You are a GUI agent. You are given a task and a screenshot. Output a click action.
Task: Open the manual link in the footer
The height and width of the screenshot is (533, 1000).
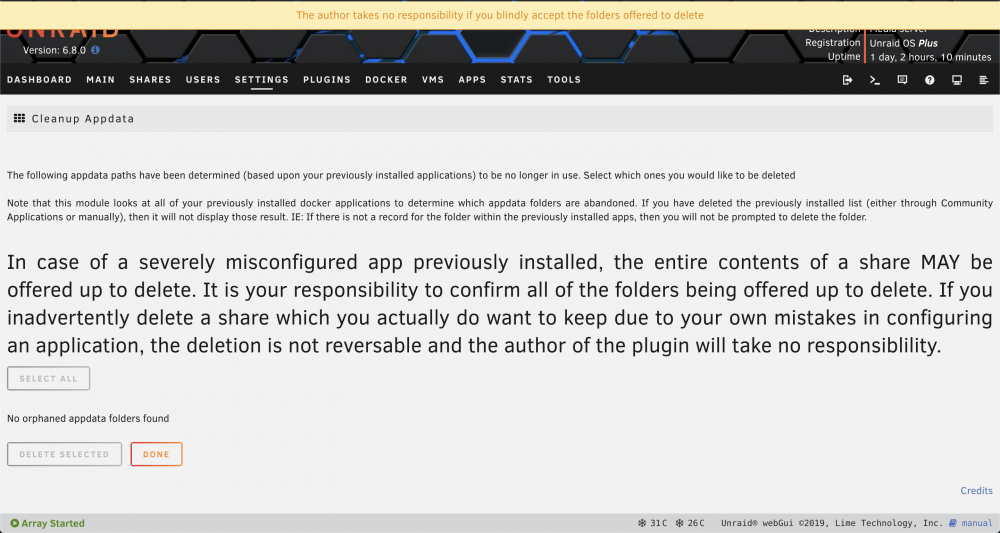tap(971, 523)
